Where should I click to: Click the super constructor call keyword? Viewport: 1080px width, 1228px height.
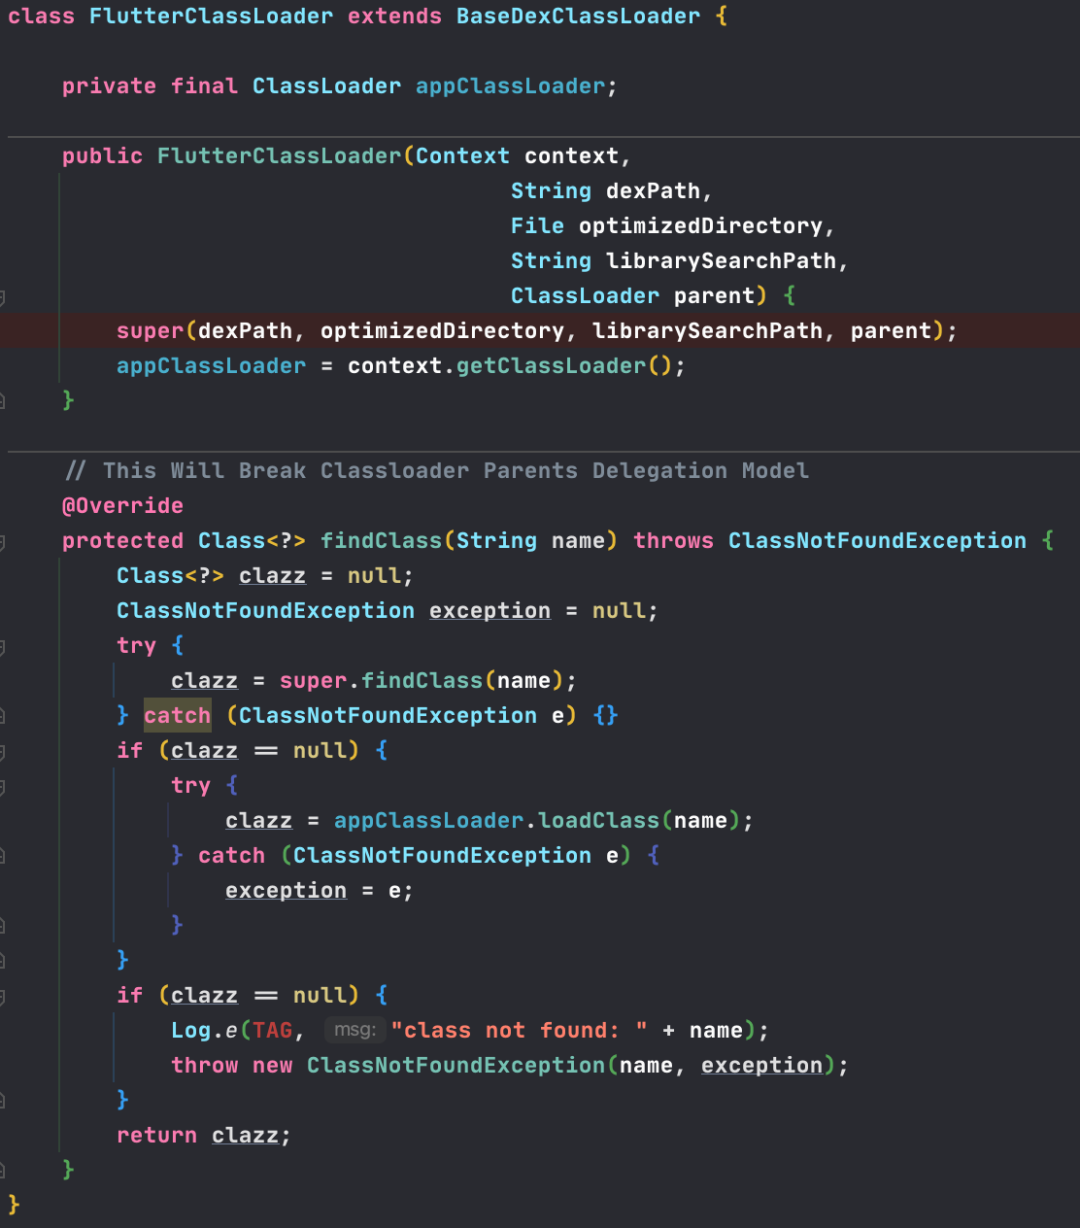click(150, 332)
